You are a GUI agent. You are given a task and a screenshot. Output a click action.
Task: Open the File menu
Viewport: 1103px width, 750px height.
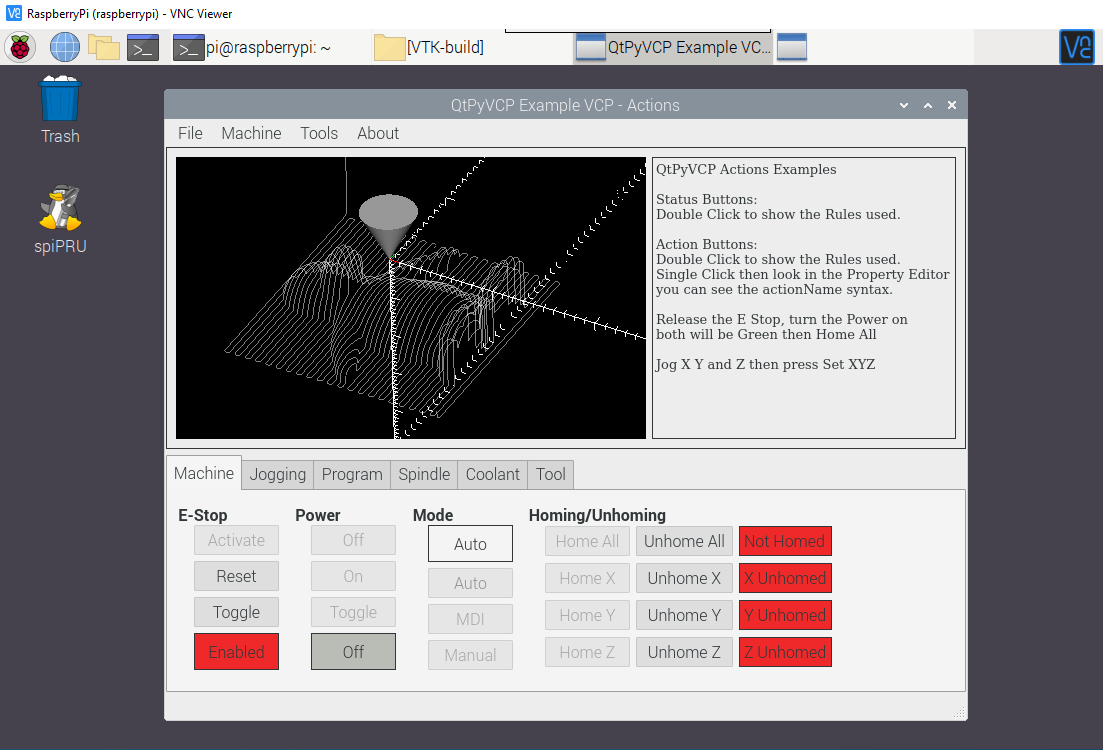coord(190,133)
